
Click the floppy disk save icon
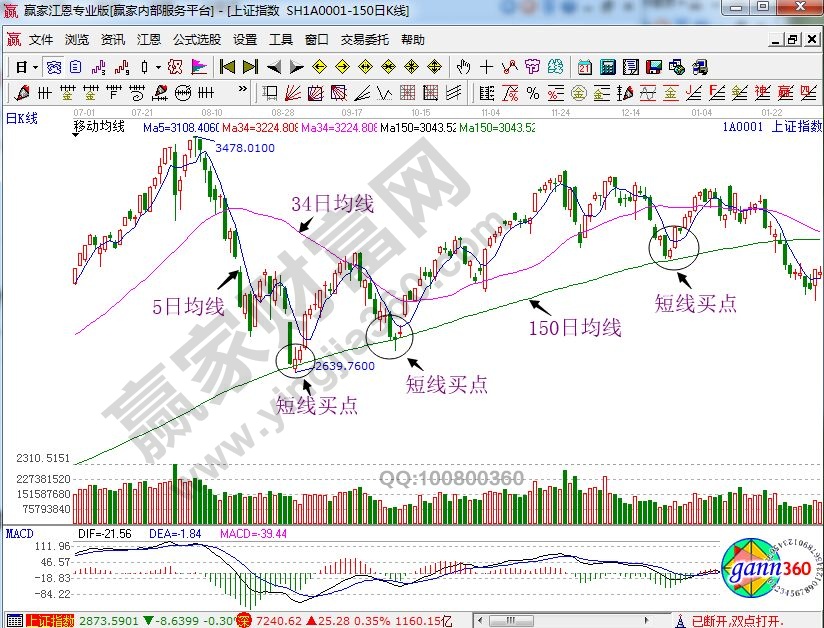[x=654, y=67]
